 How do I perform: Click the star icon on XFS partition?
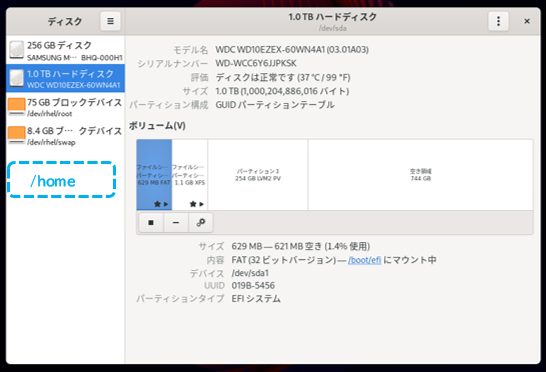click(x=193, y=204)
